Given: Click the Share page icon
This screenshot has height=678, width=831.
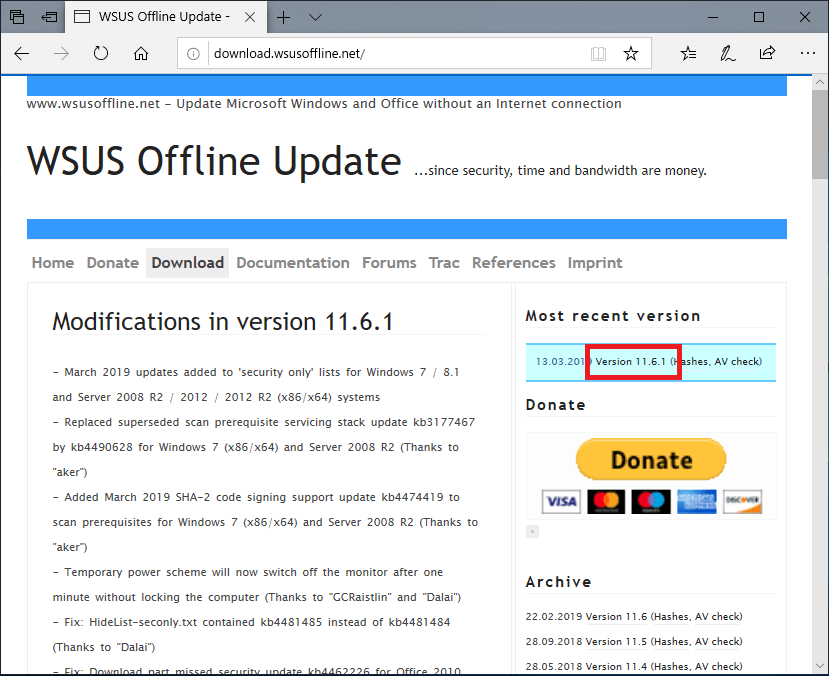Looking at the screenshot, I should pyautogui.click(x=767, y=53).
